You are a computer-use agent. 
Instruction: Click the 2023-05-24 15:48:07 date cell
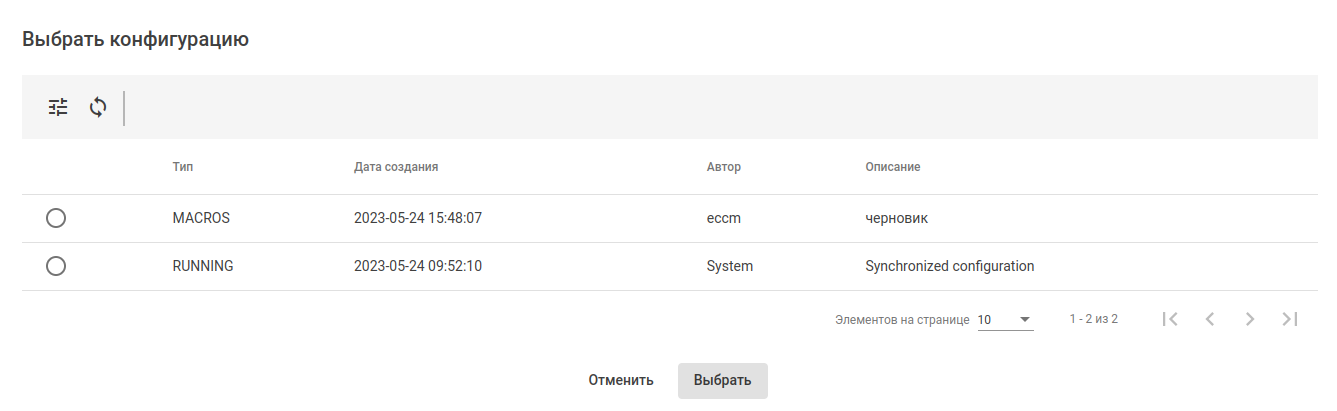click(418, 218)
